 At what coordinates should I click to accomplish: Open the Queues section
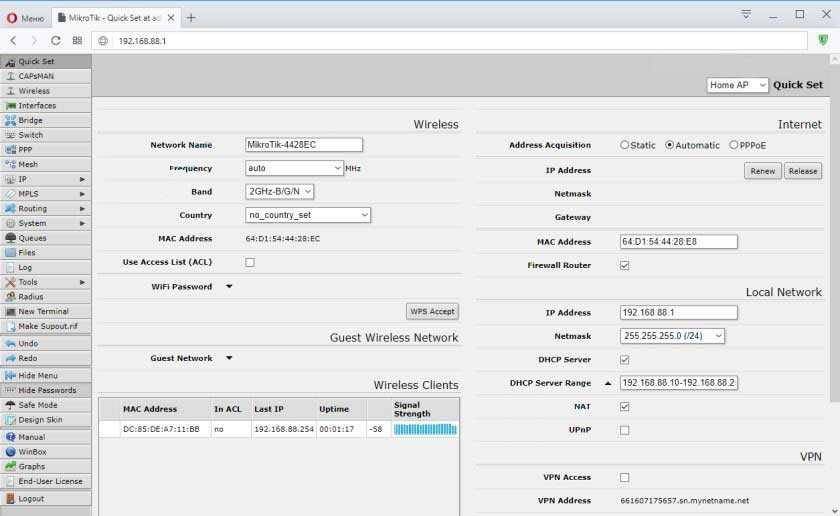tap(32, 238)
